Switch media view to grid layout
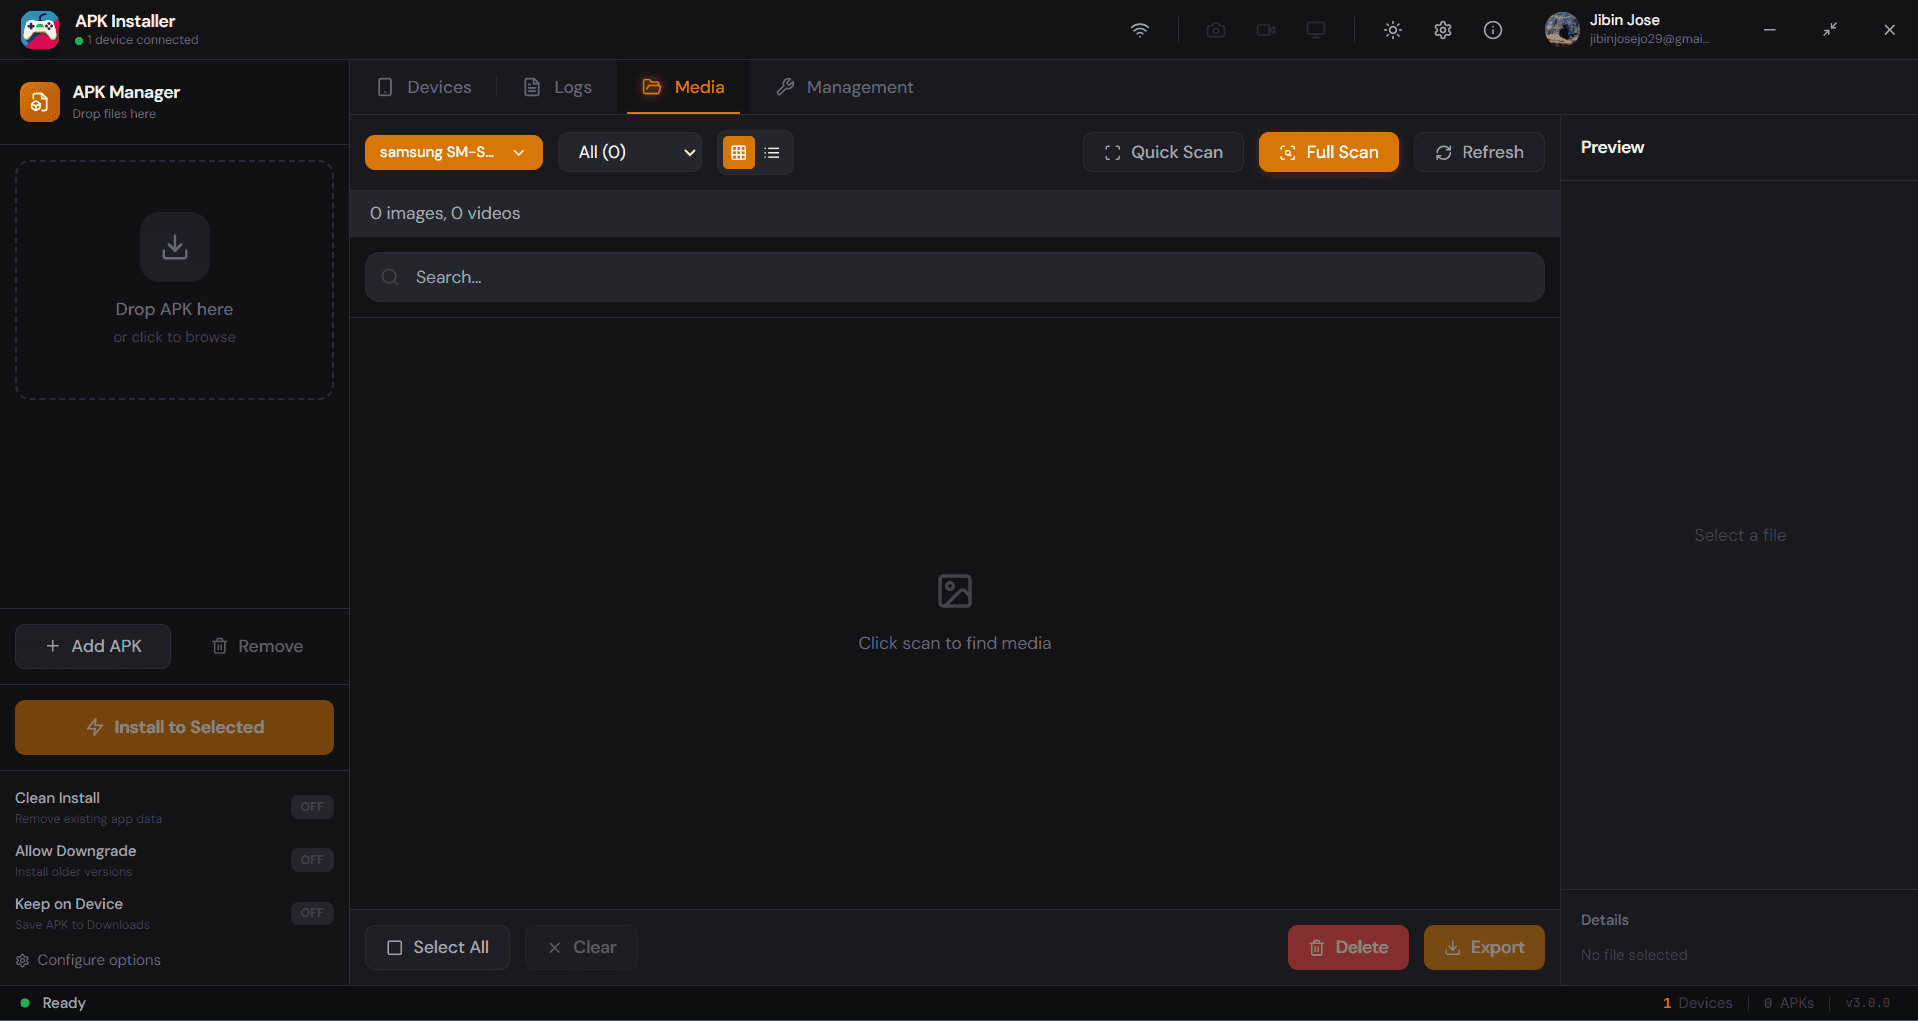1918x1021 pixels. pos(738,152)
